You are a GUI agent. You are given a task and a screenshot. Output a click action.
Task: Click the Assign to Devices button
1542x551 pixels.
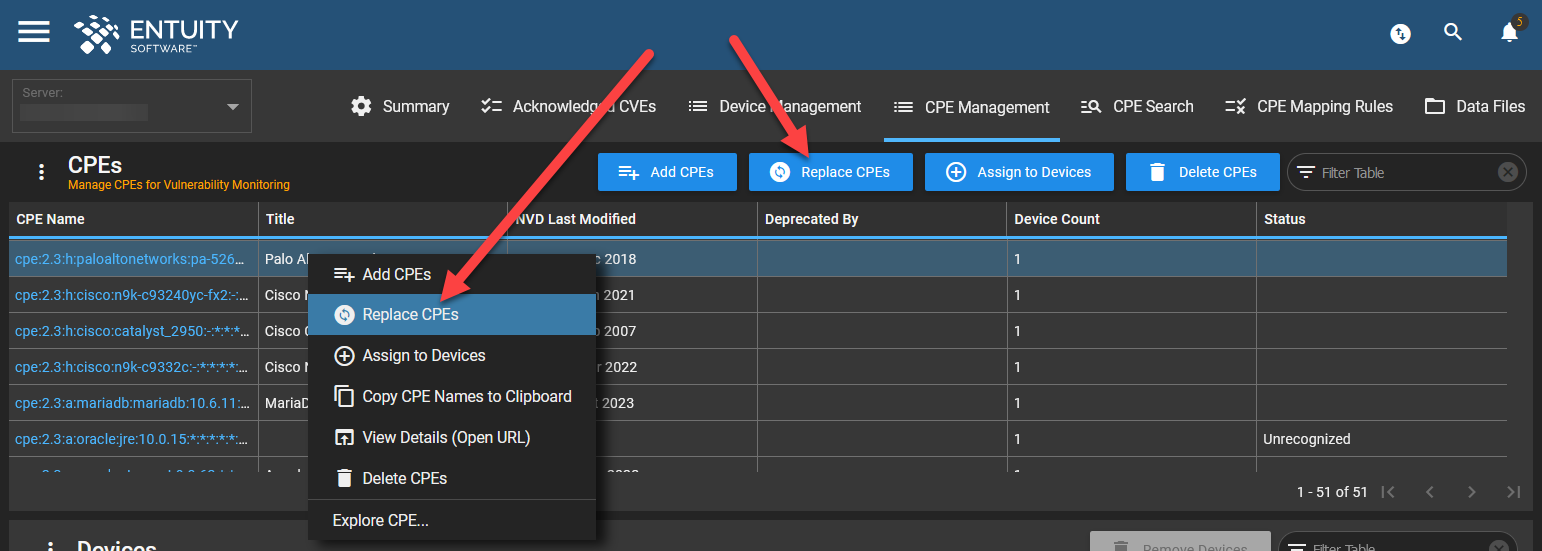pos(1019,172)
